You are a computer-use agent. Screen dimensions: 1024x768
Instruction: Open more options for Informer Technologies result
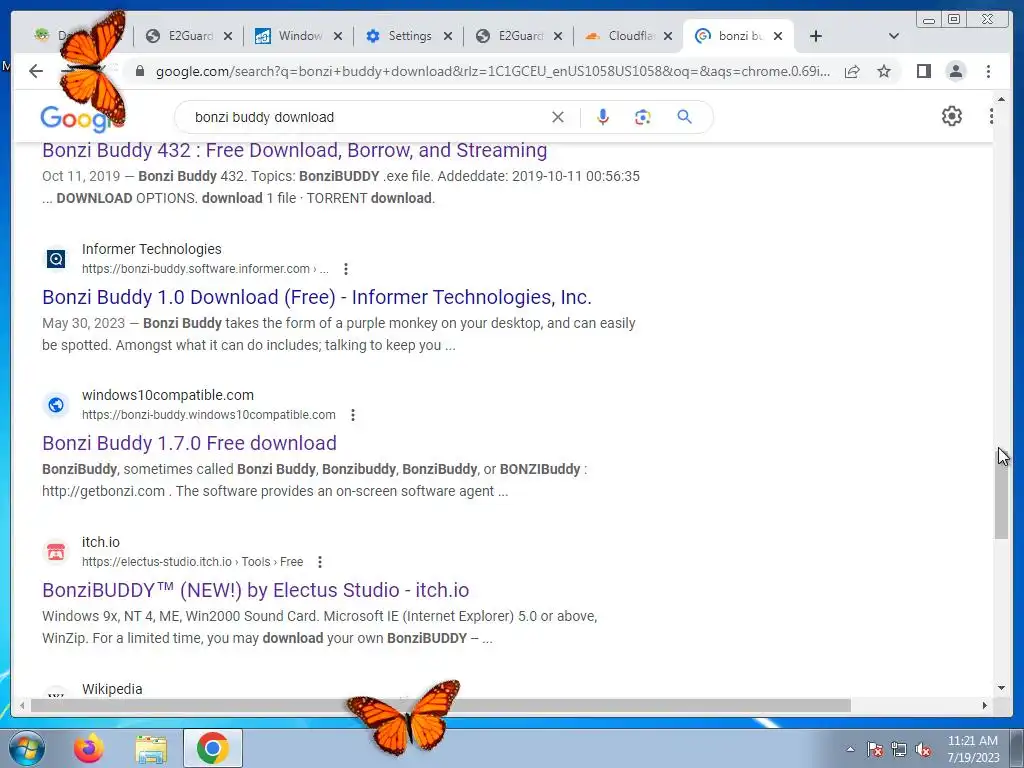click(346, 269)
